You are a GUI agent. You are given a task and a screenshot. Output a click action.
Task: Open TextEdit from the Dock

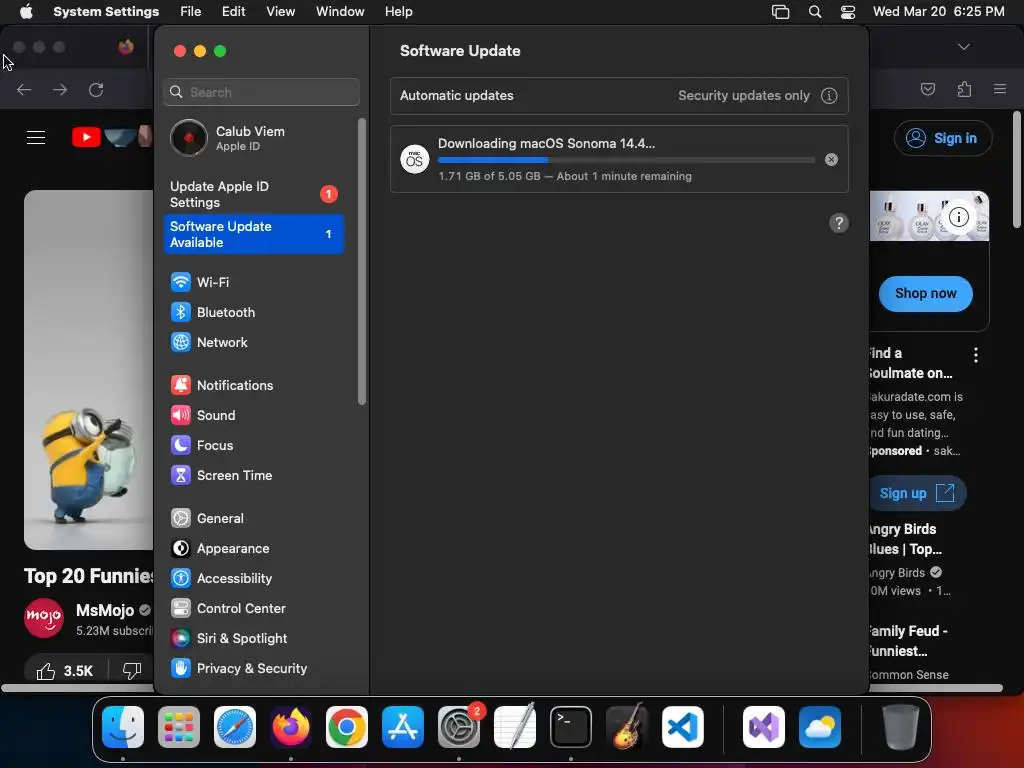pyautogui.click(x=515, y=727)
